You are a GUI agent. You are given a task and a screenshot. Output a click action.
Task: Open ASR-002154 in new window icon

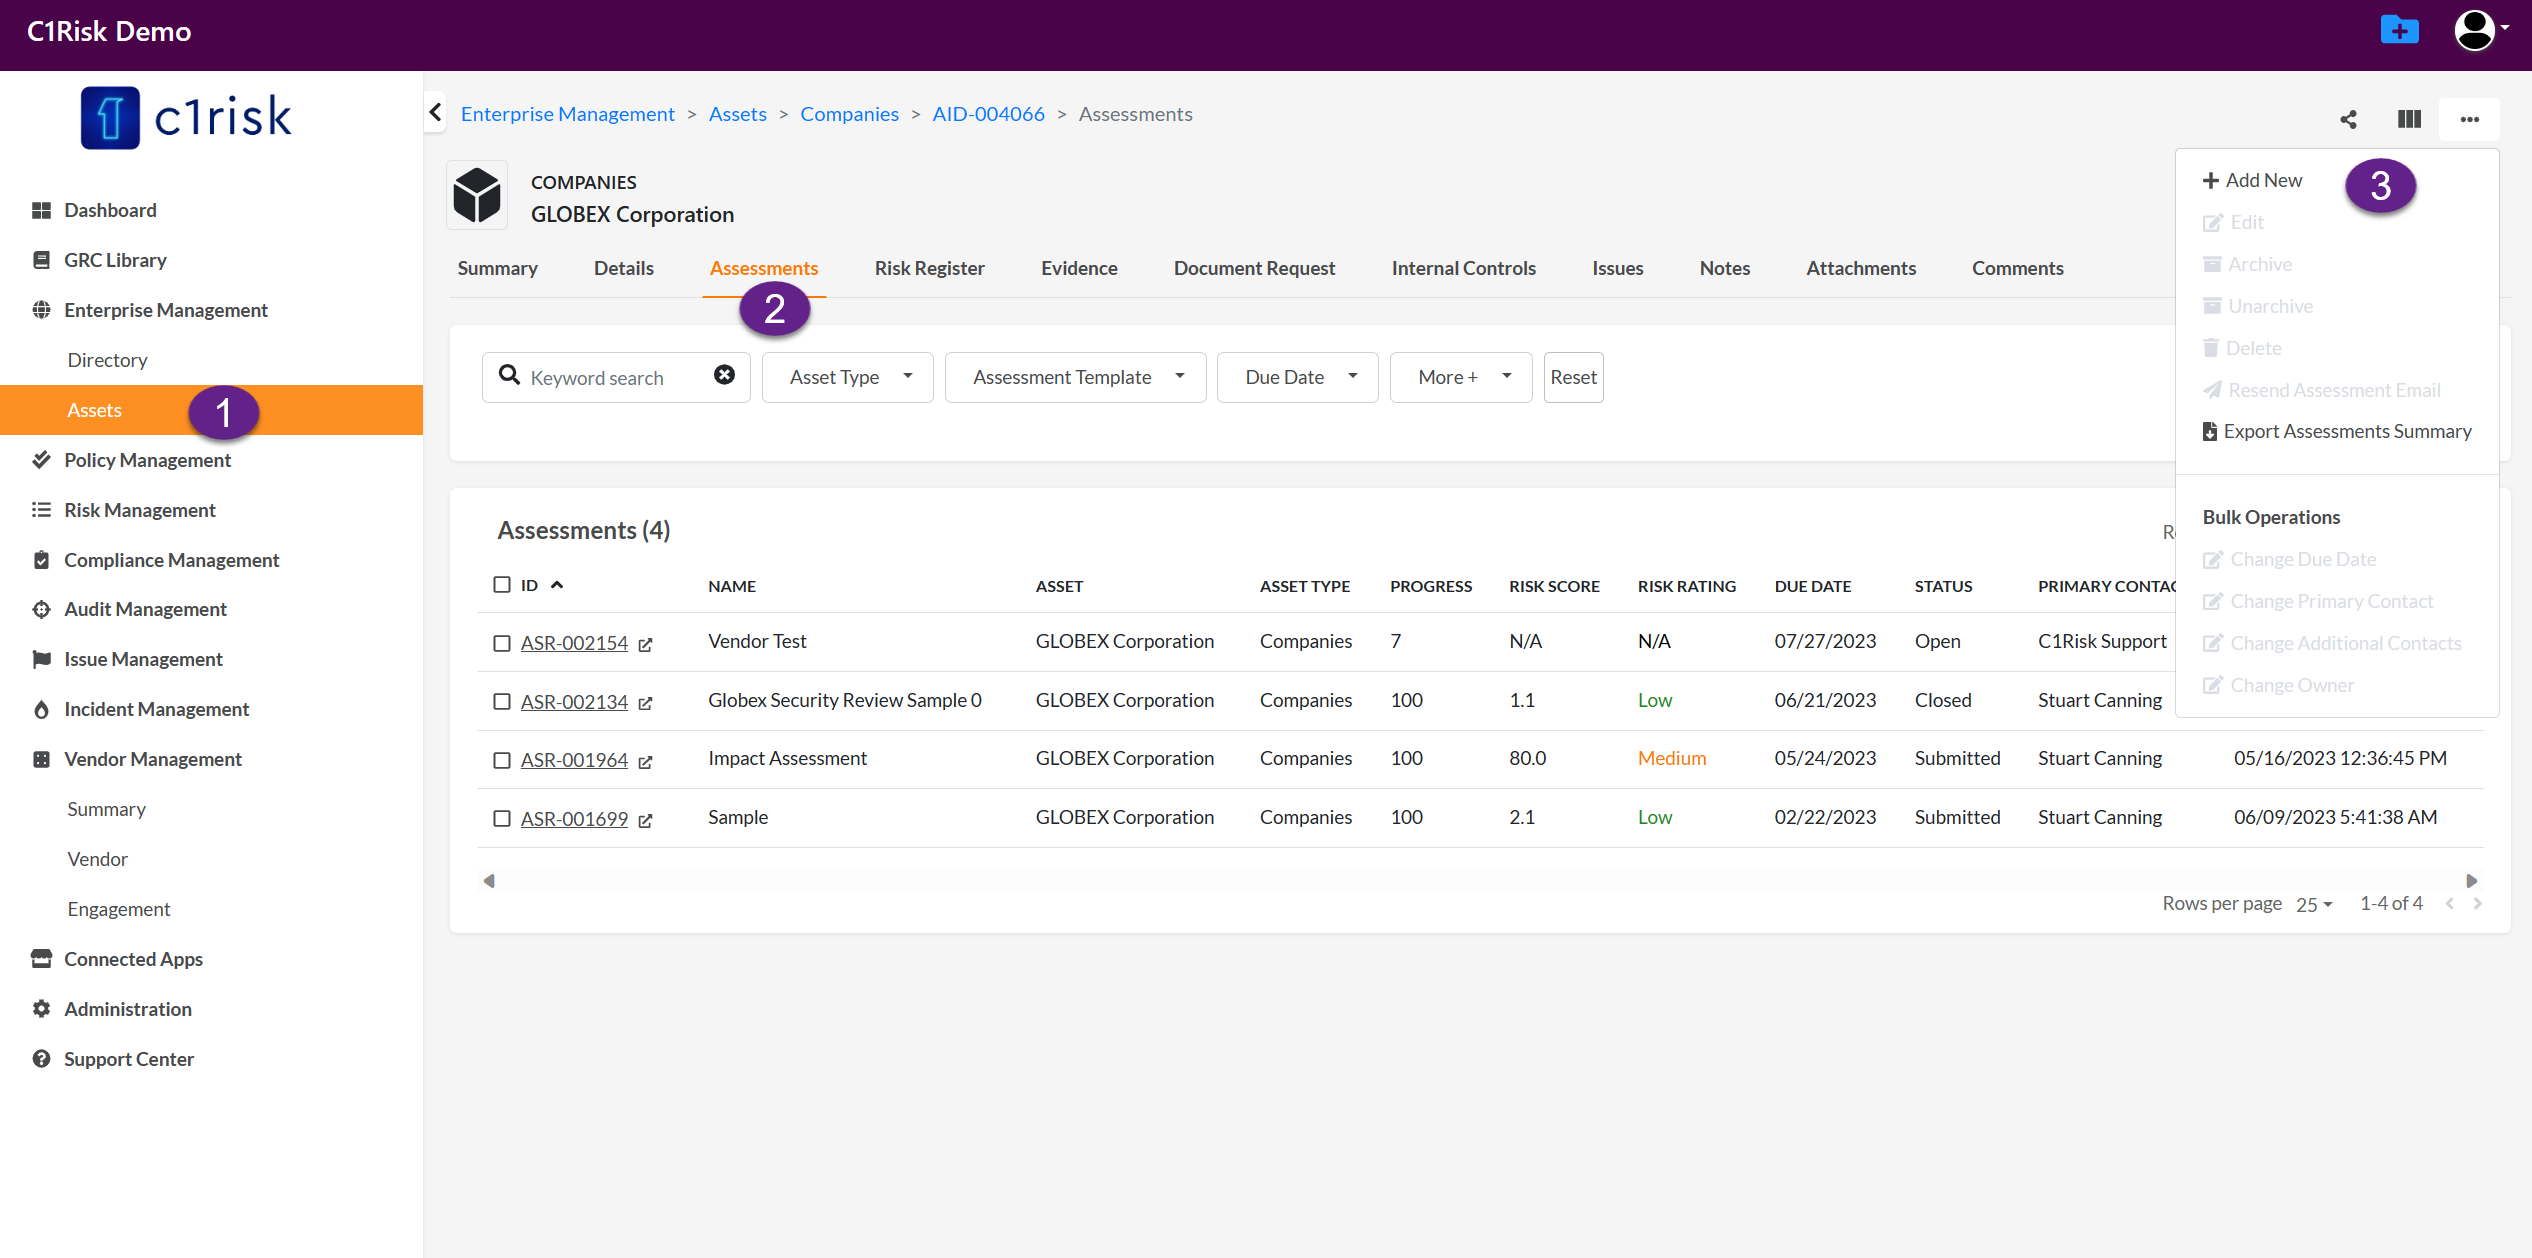point(645,645)
